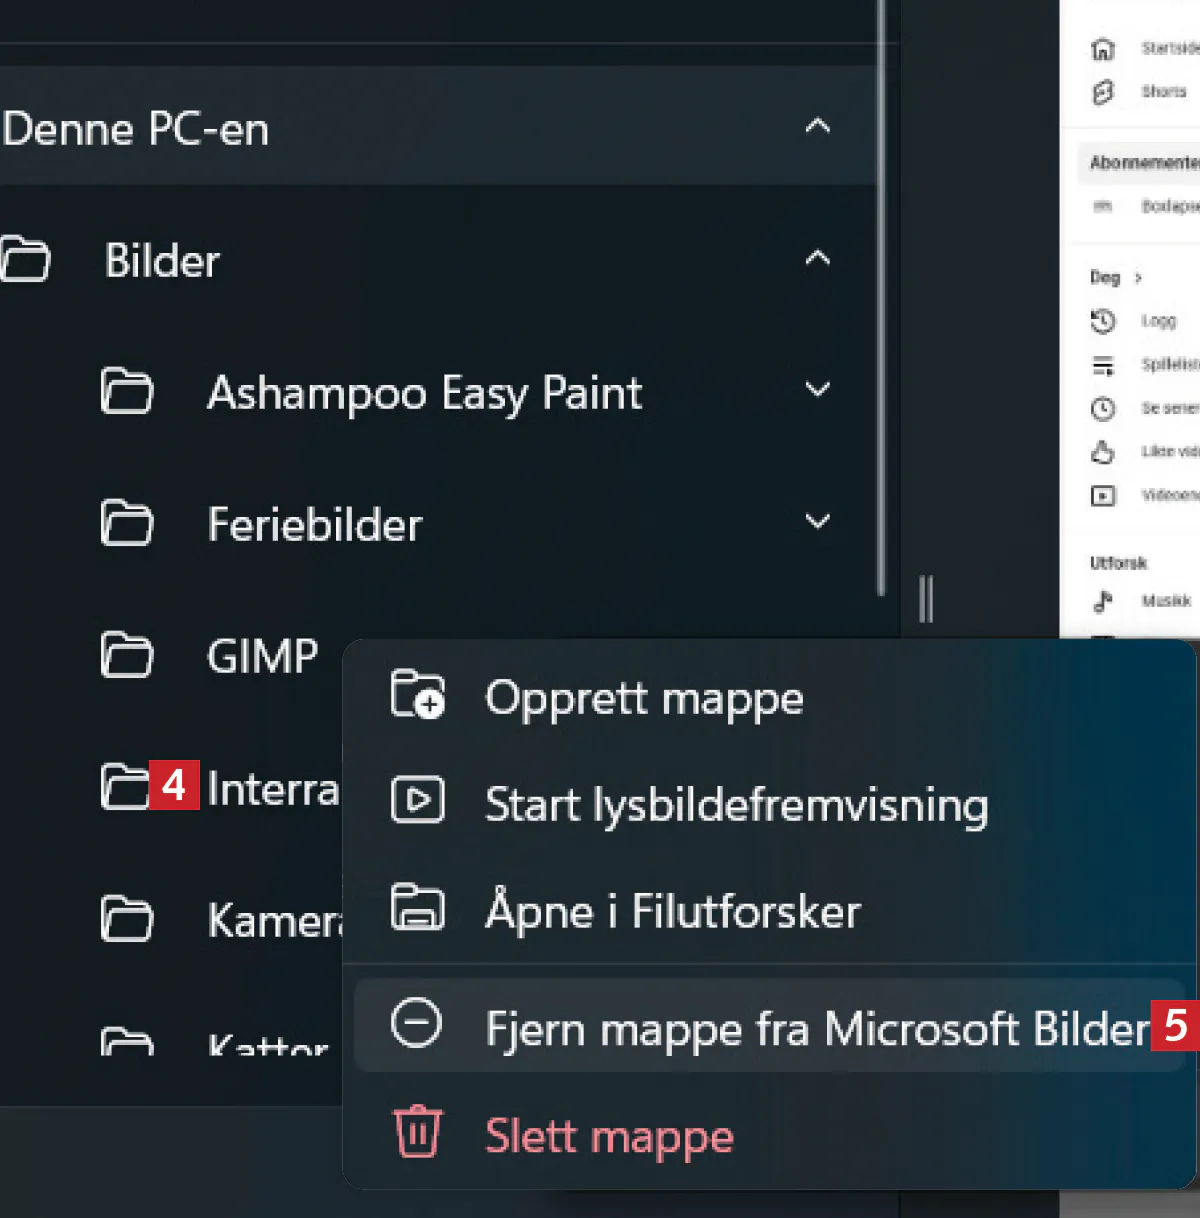Click the Bilder folder icon
The image size is (1200, 1218).
24,259
